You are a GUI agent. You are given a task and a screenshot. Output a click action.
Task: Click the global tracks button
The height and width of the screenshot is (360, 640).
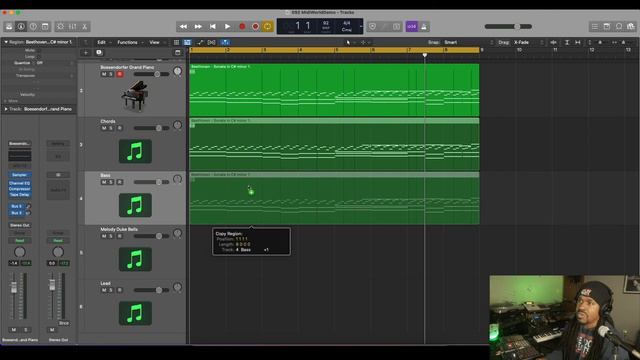[x=178, y=52]
